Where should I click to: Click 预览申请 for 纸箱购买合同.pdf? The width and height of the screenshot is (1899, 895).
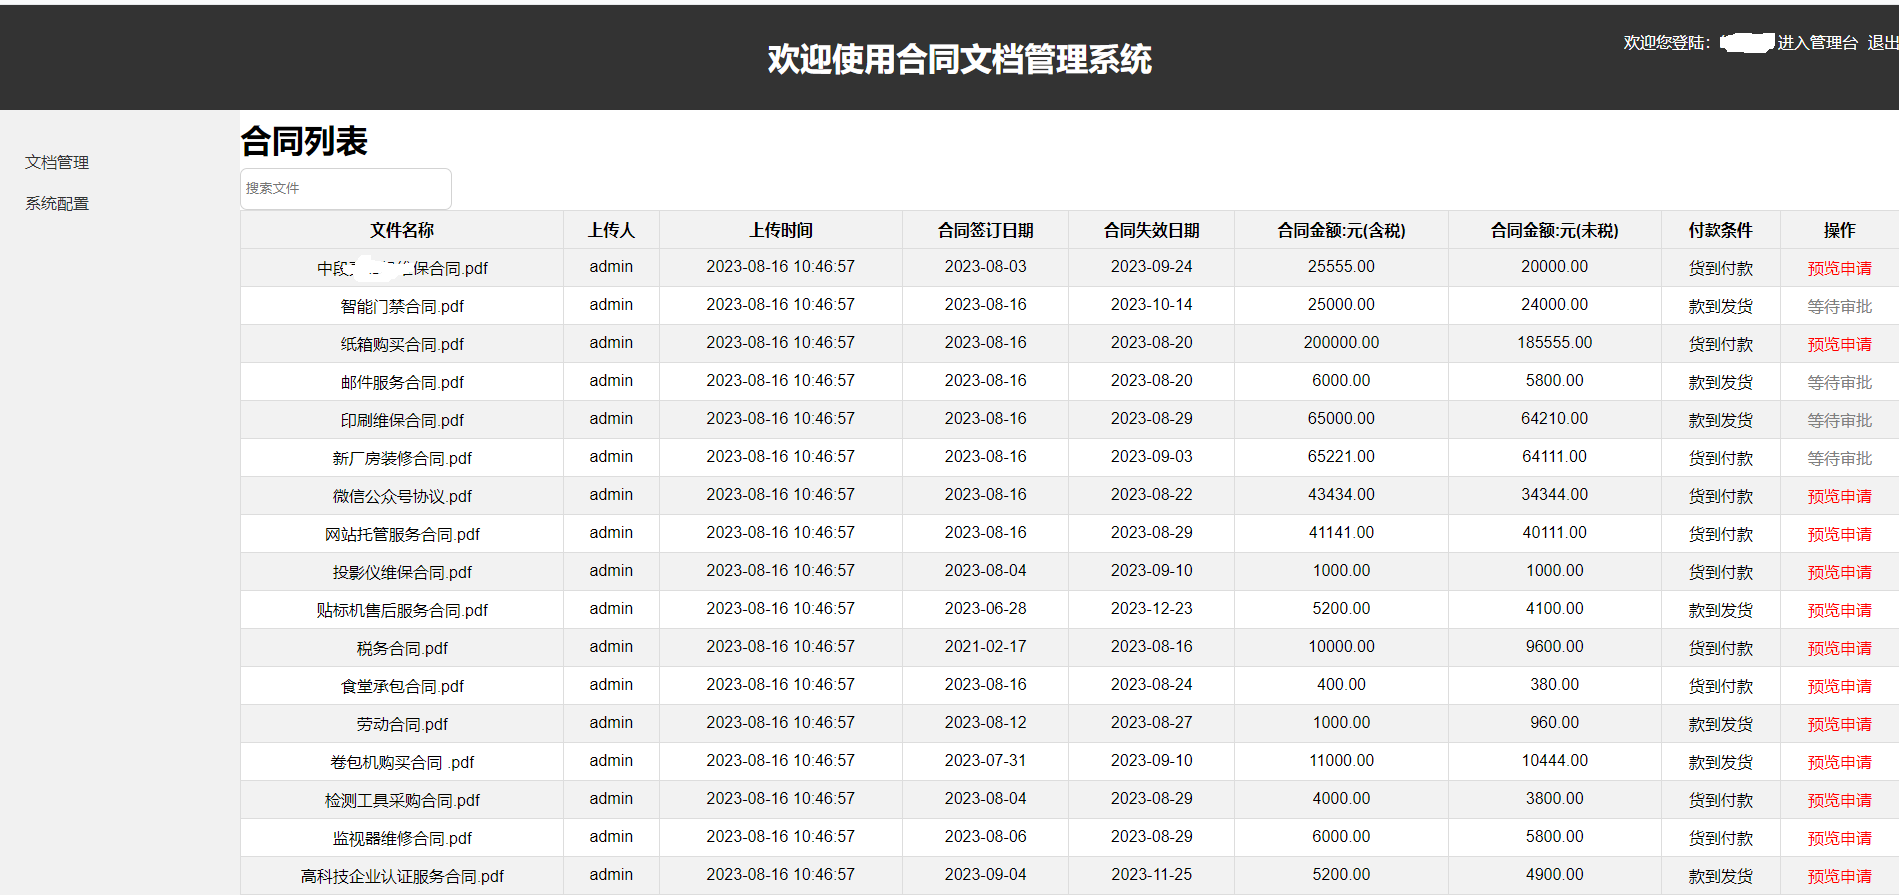pos(1839,344)
